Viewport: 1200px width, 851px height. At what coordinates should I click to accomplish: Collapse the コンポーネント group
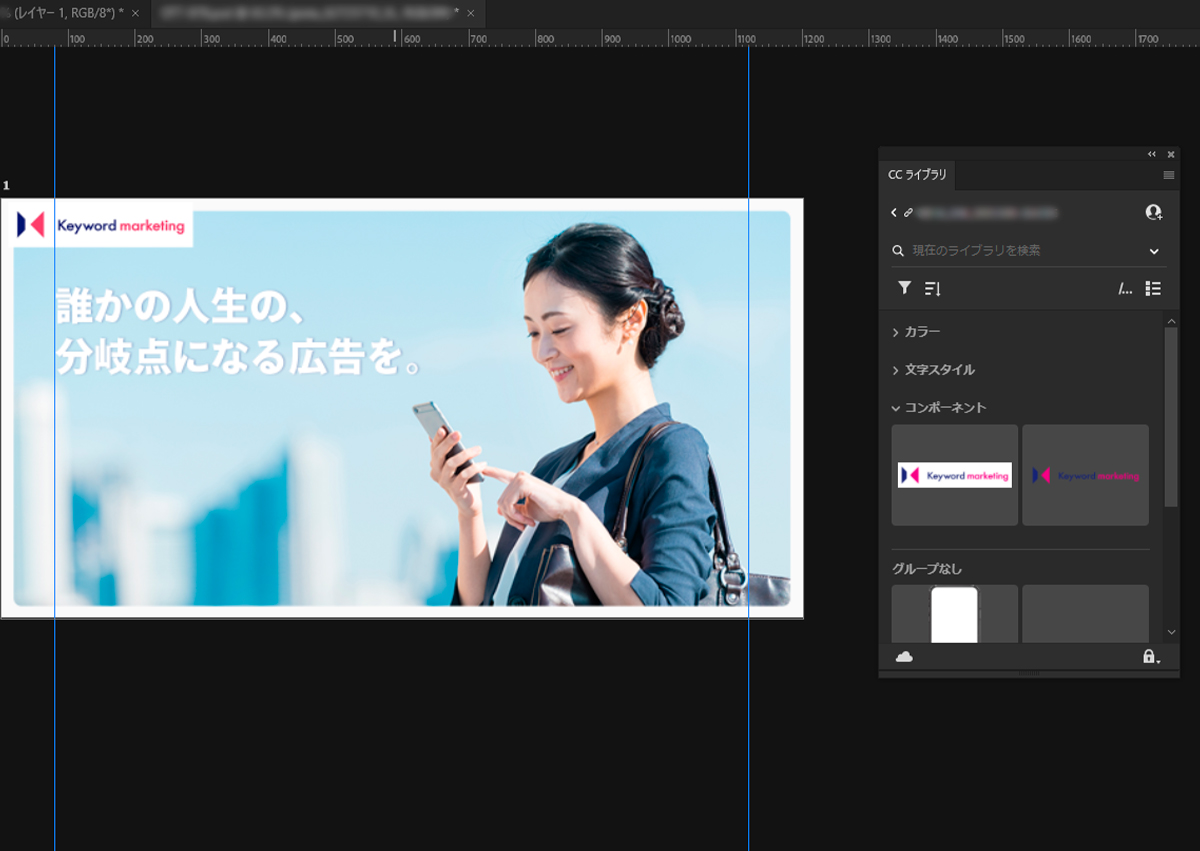coord(939,407)
